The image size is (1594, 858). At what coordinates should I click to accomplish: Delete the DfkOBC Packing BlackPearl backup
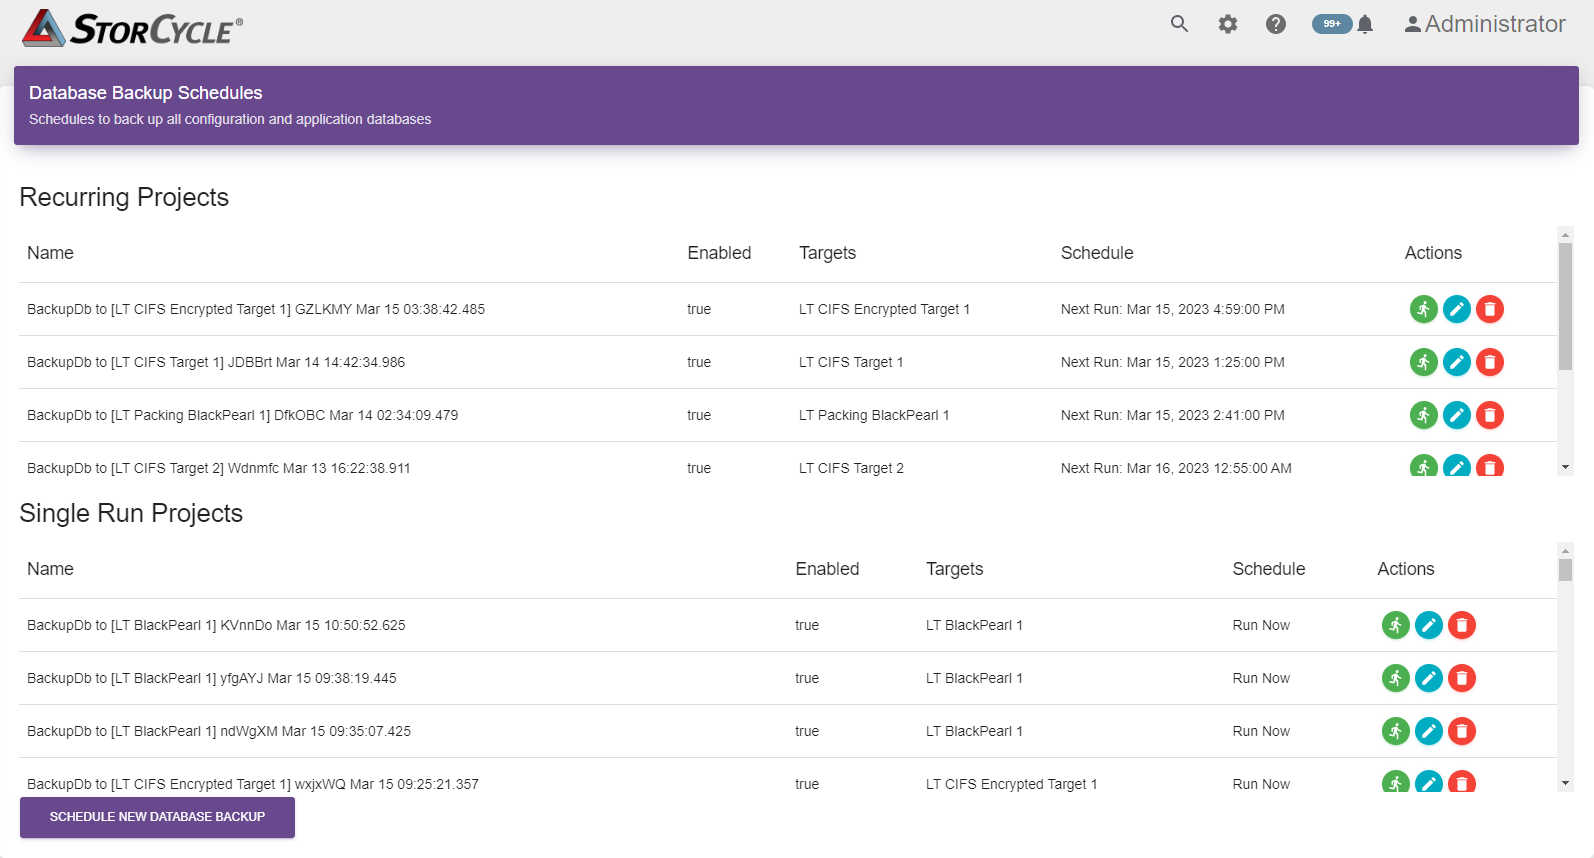1490,415
